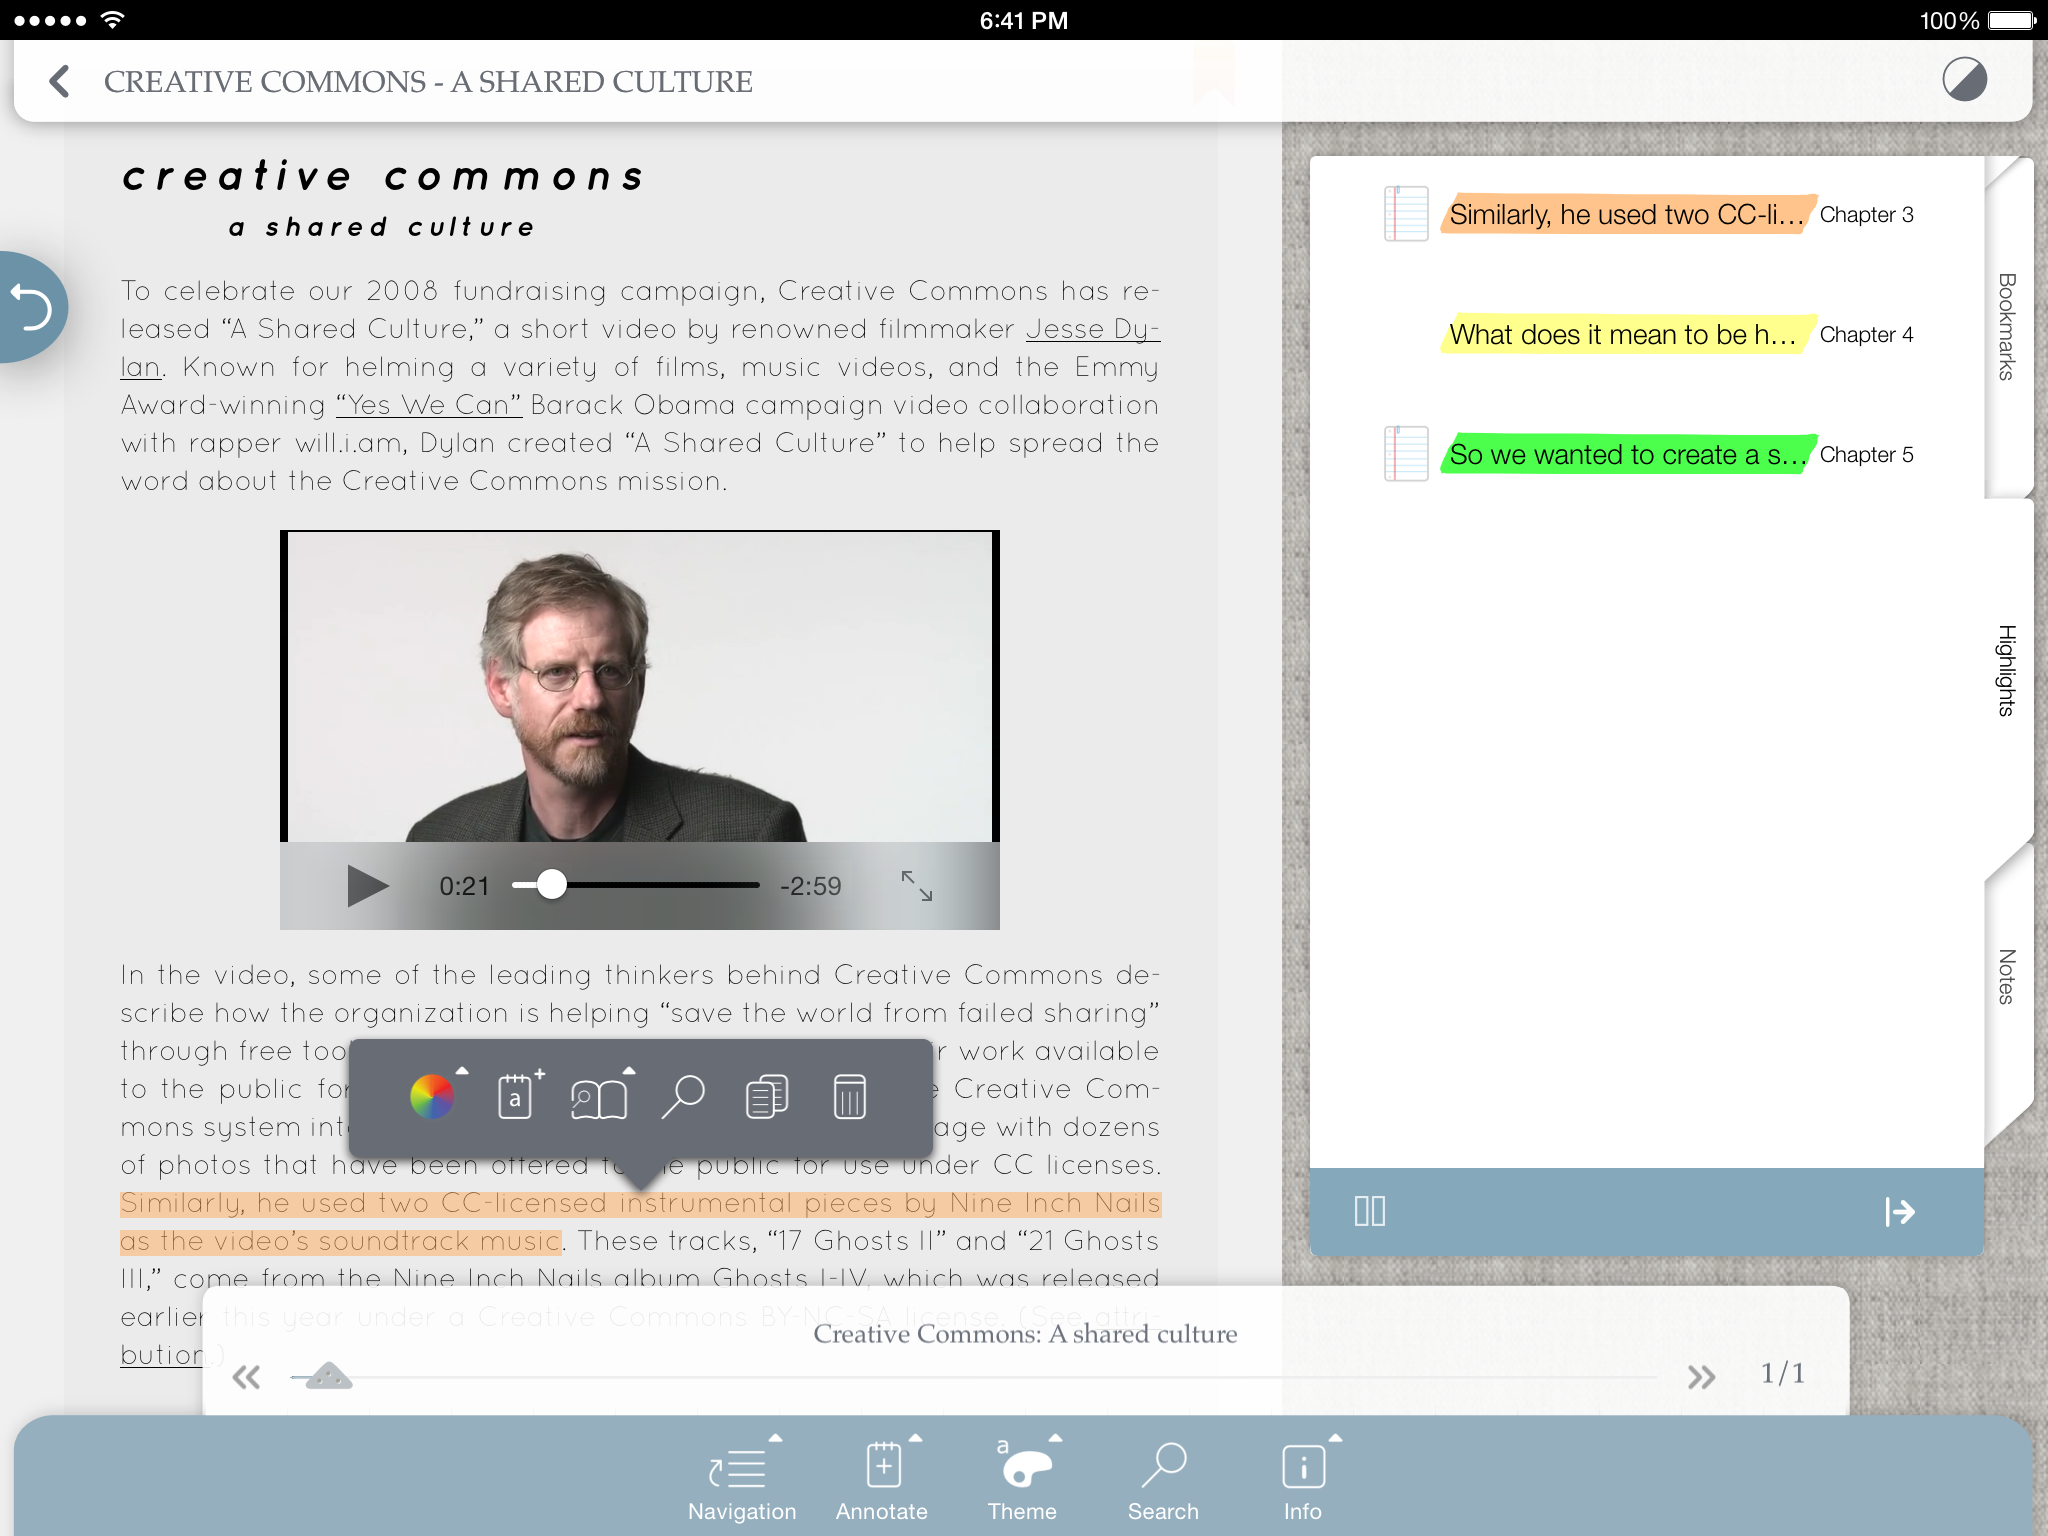Open note icon beside Chapter 3 highlight
2048x1536 pixels.
pyautogui.click(x=1406, y=214)
